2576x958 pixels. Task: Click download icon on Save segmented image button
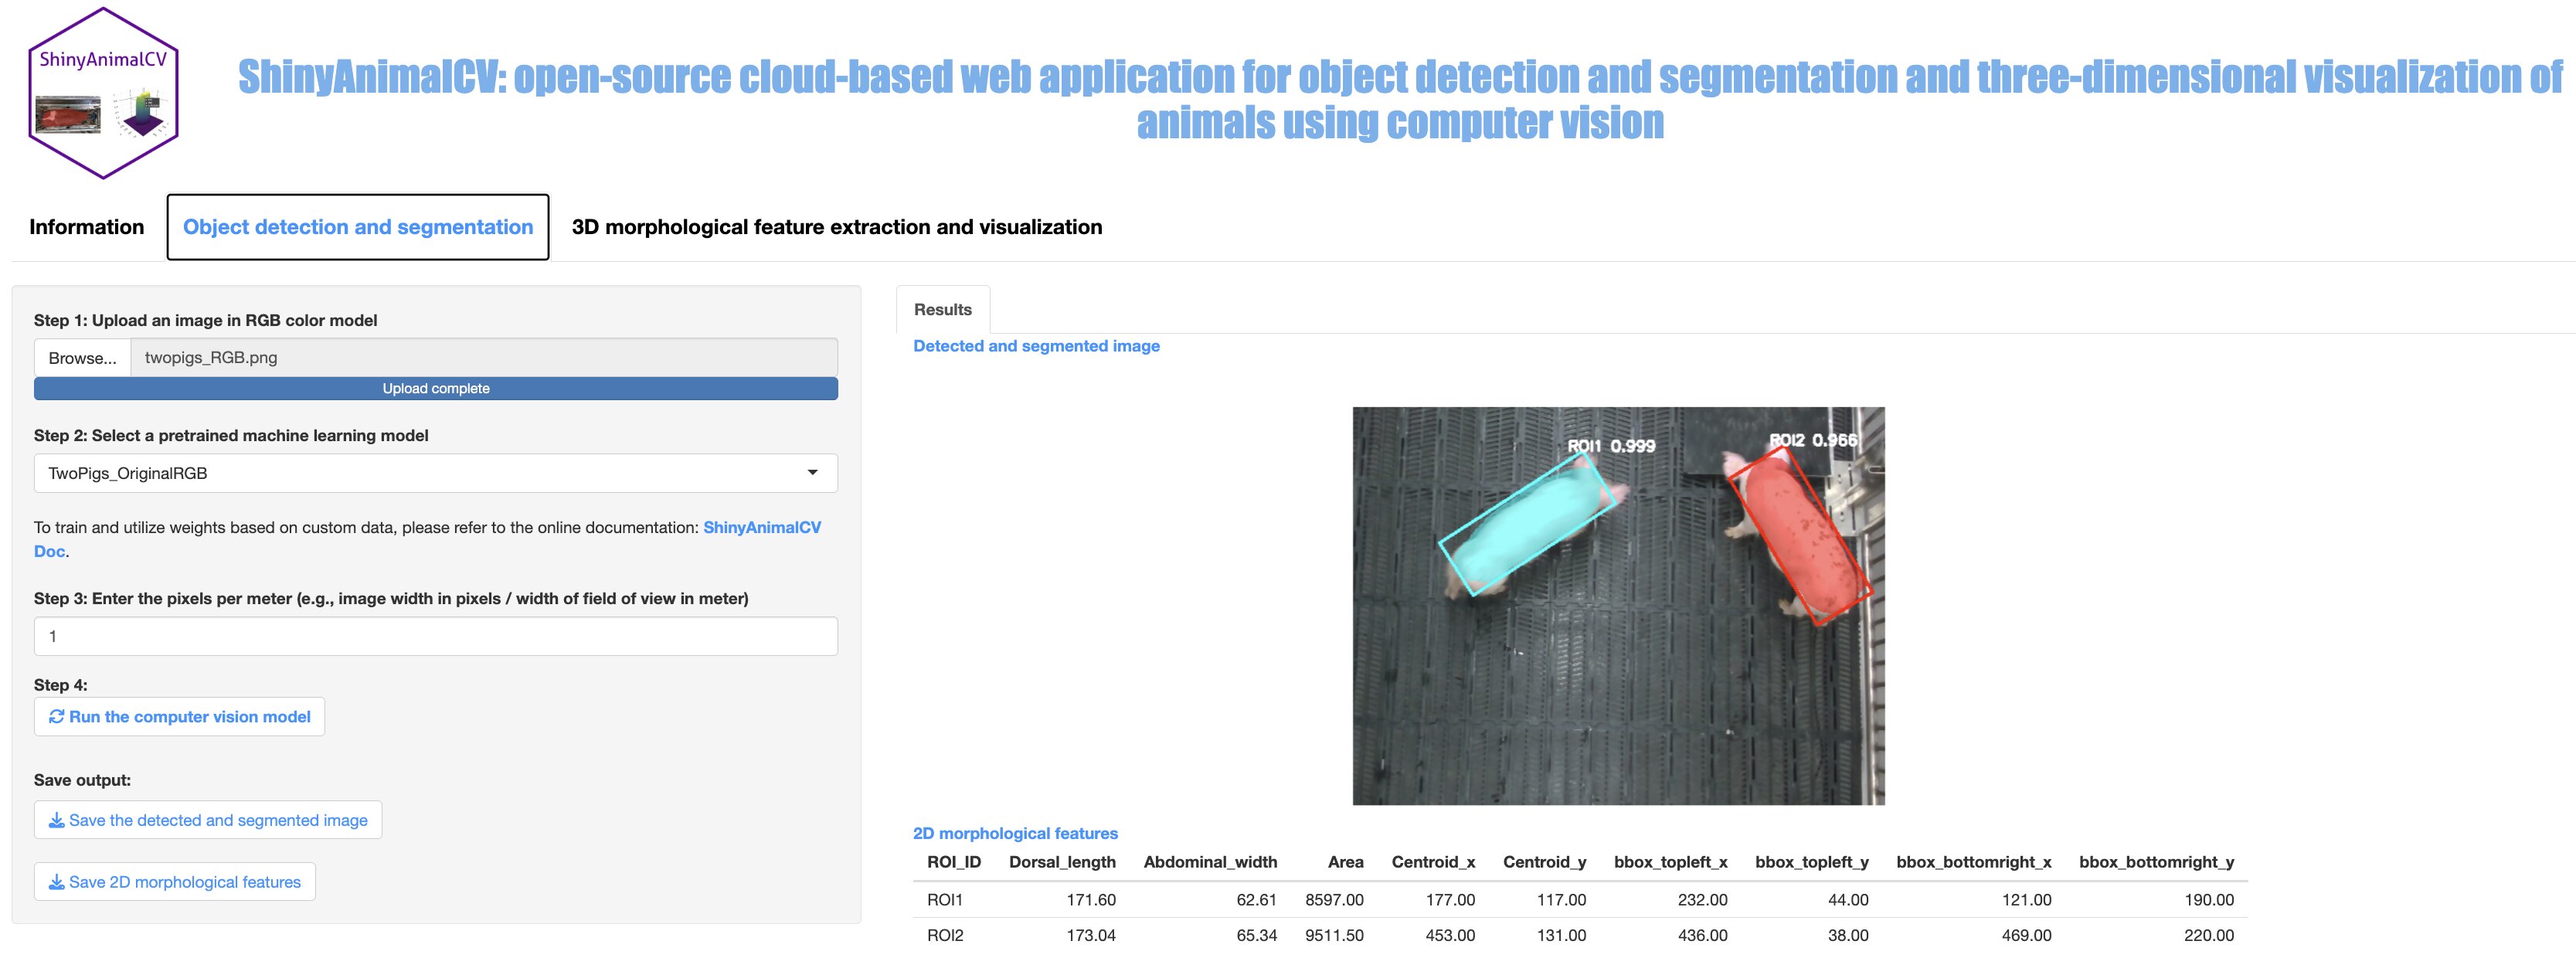click(57, 820)
